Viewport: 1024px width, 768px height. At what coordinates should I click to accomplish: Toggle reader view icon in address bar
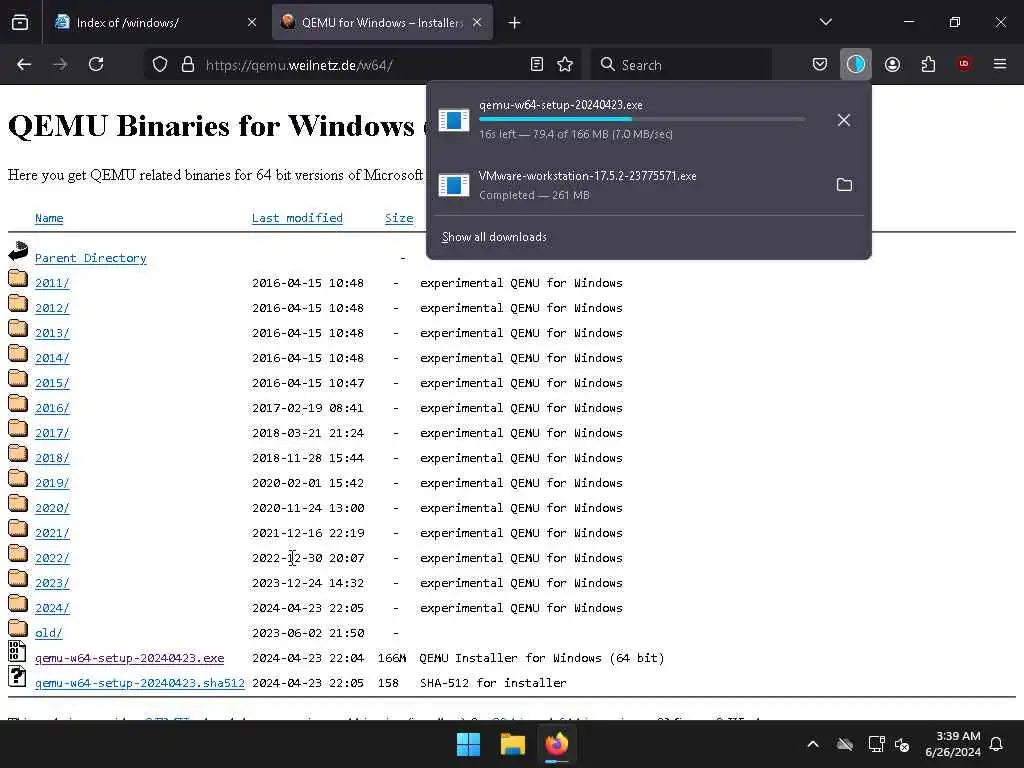(x=537, y=65)
